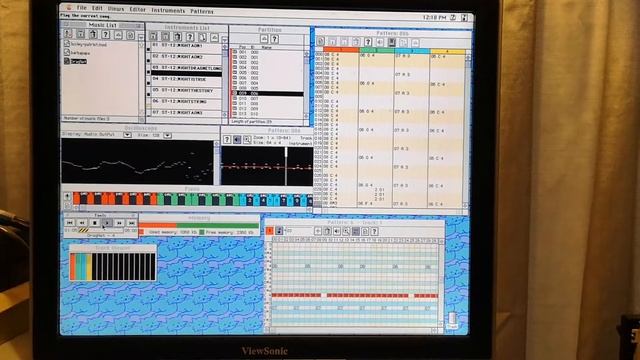Click the fast-forward button in Tools window
This screenshot has height=360, width=640.
(119, 223)
